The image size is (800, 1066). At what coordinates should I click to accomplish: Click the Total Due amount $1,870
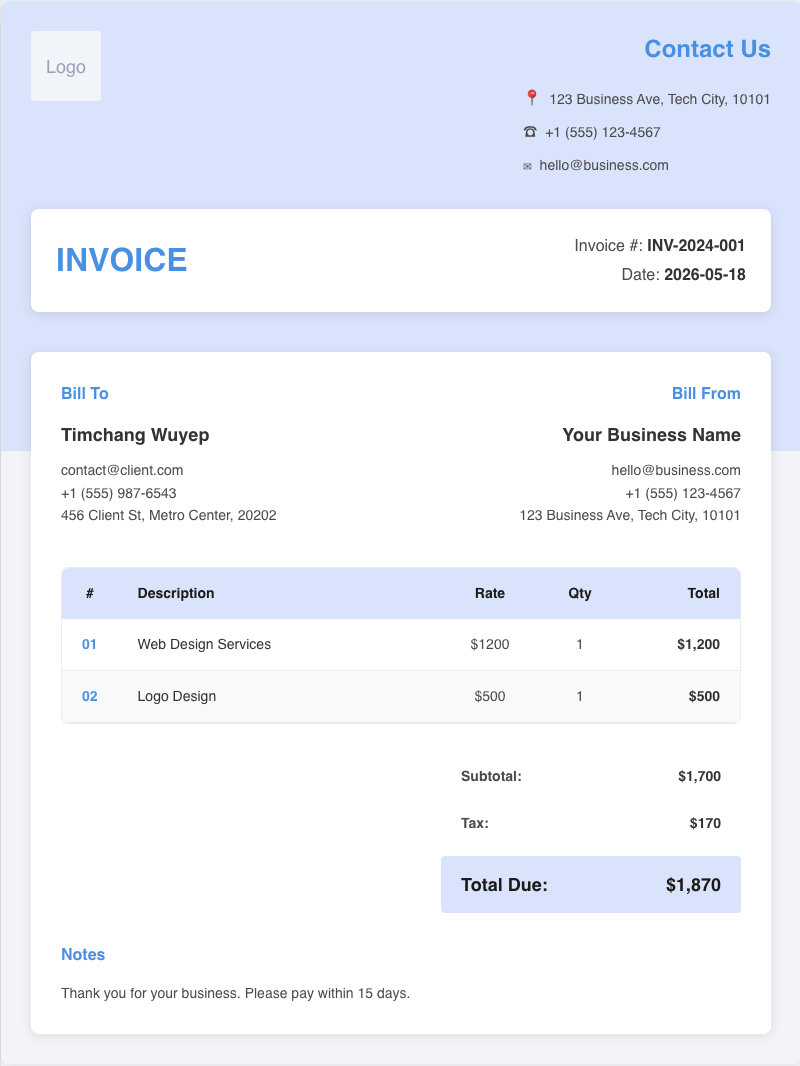(x=693, y=884)
